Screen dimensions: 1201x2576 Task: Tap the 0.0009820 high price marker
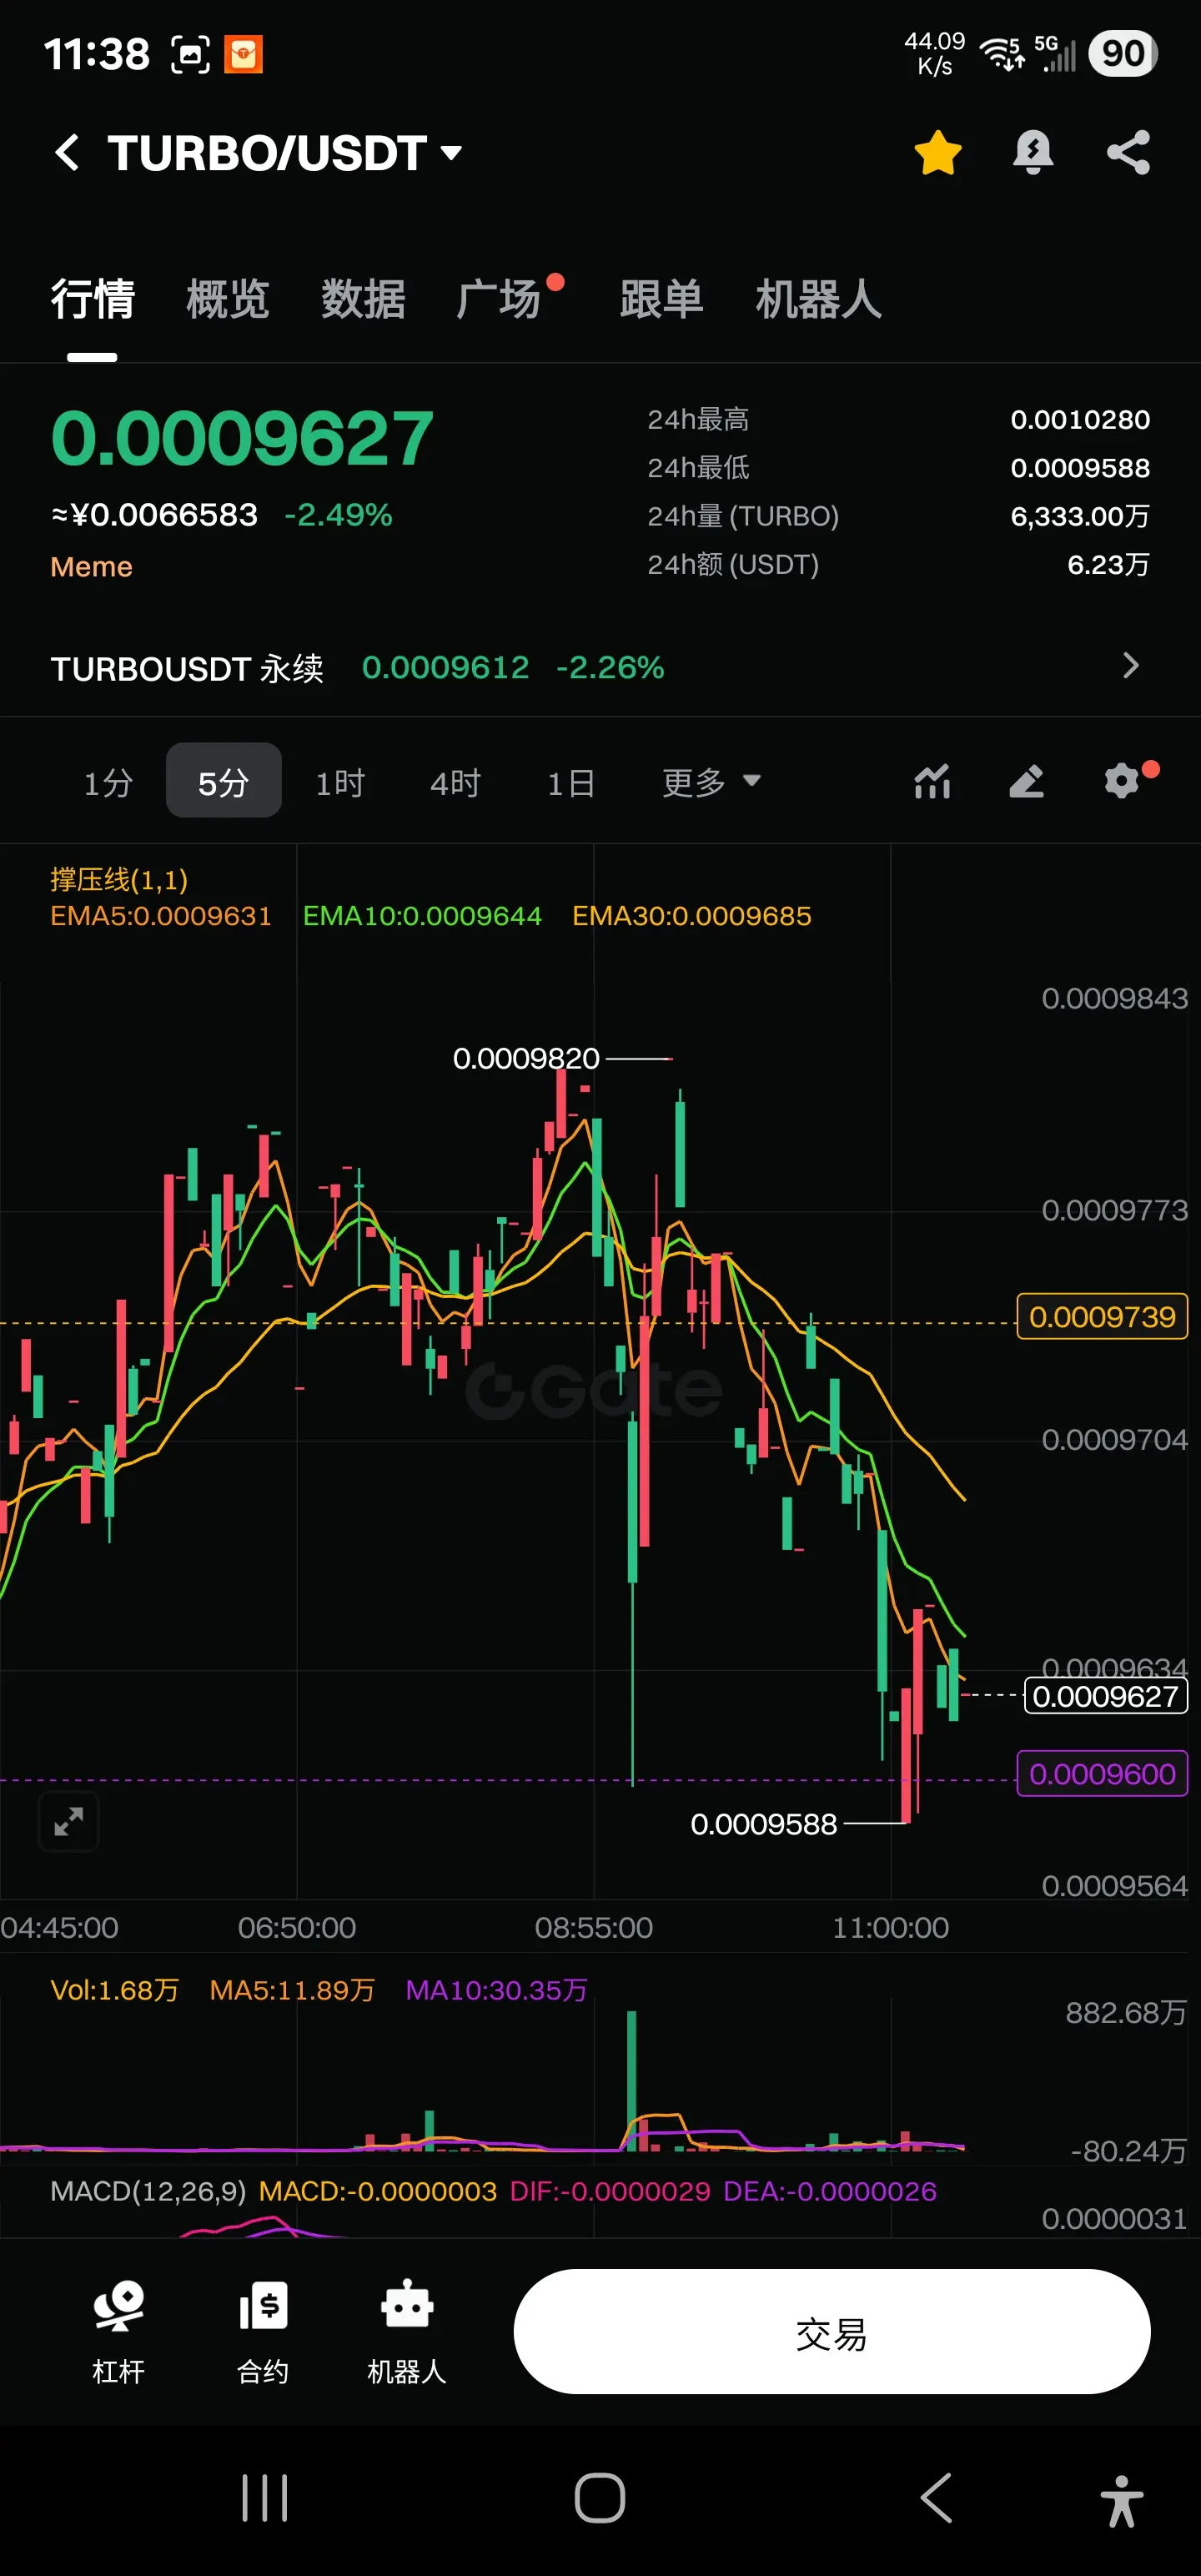click(x=526, y=1058)
